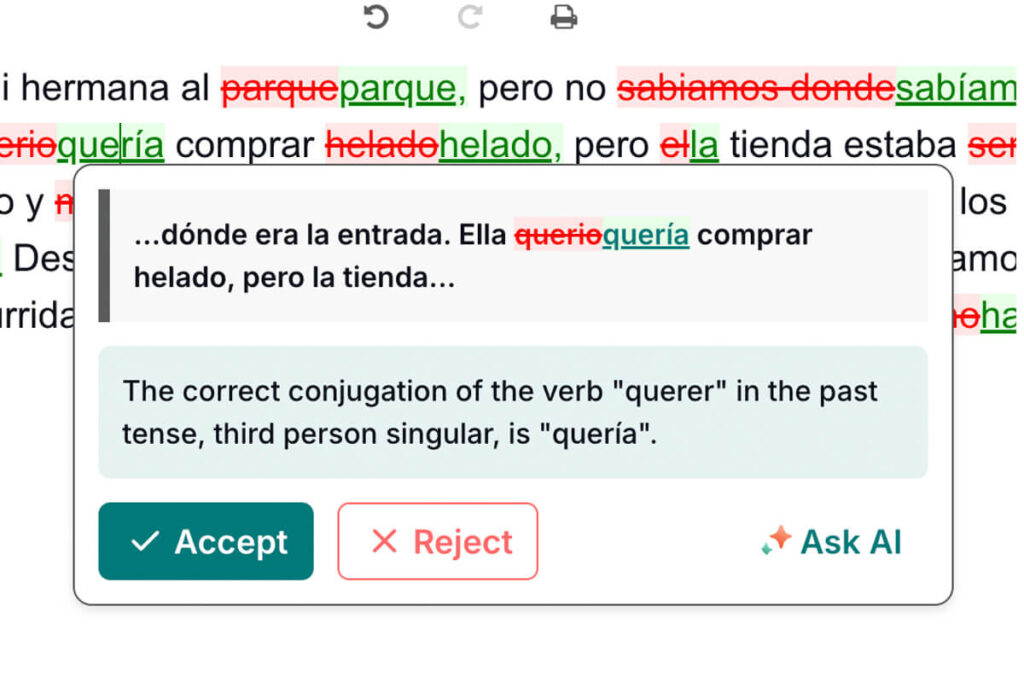Reject the suggested correction
Screen dimensions: 1024x683
pyautogui.click(x=437, y=541)
